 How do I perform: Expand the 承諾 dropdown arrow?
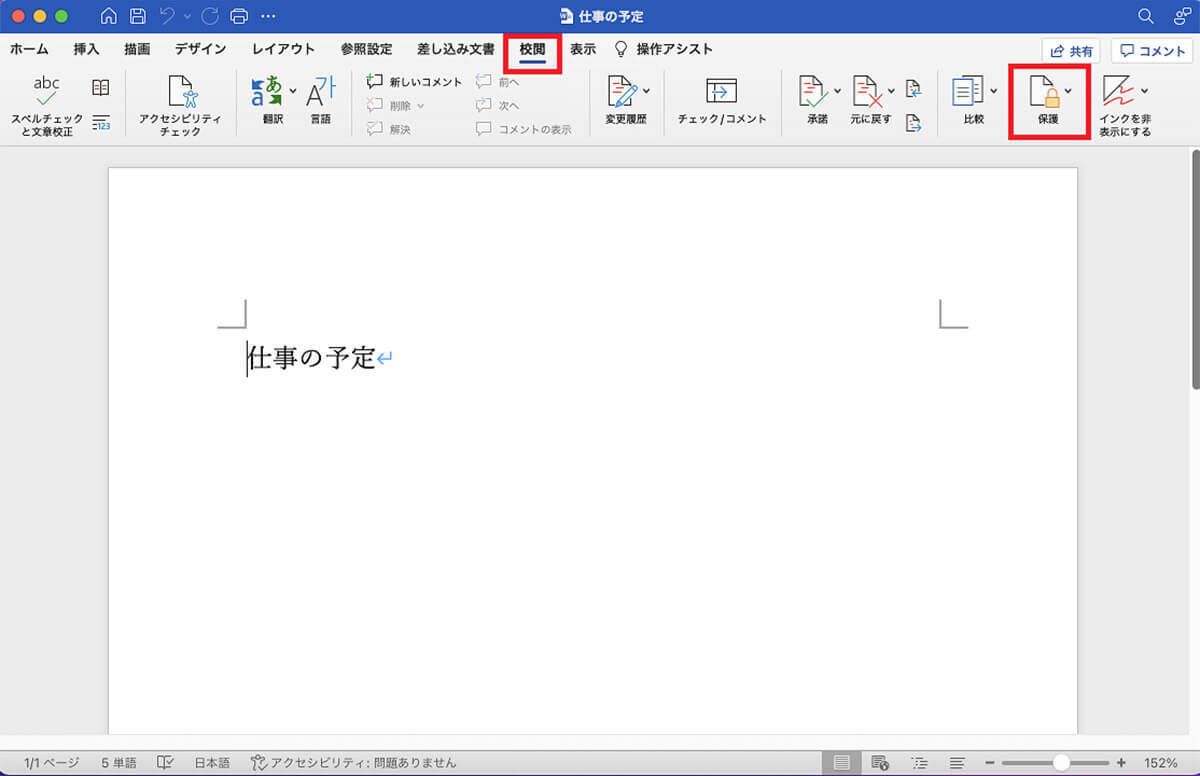coord(837,91)
